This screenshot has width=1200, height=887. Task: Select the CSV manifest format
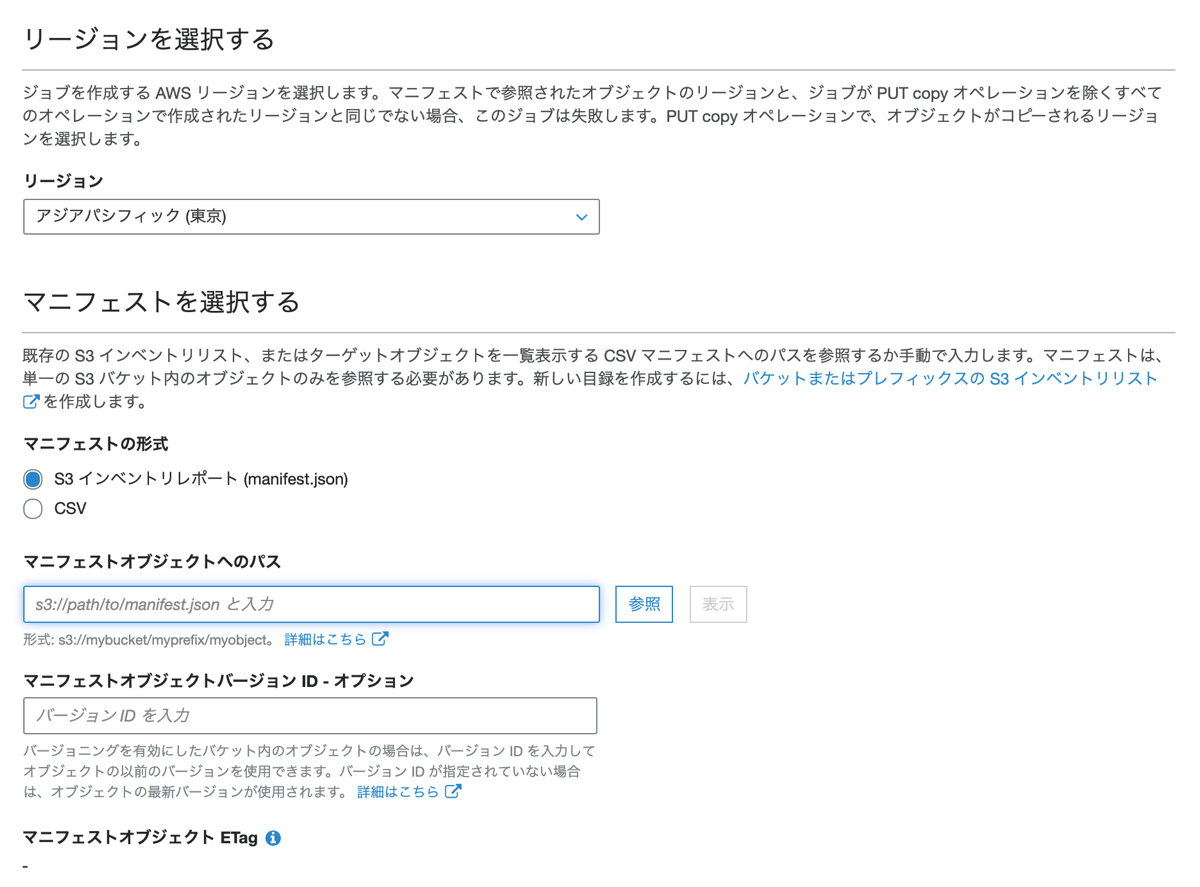32,508
